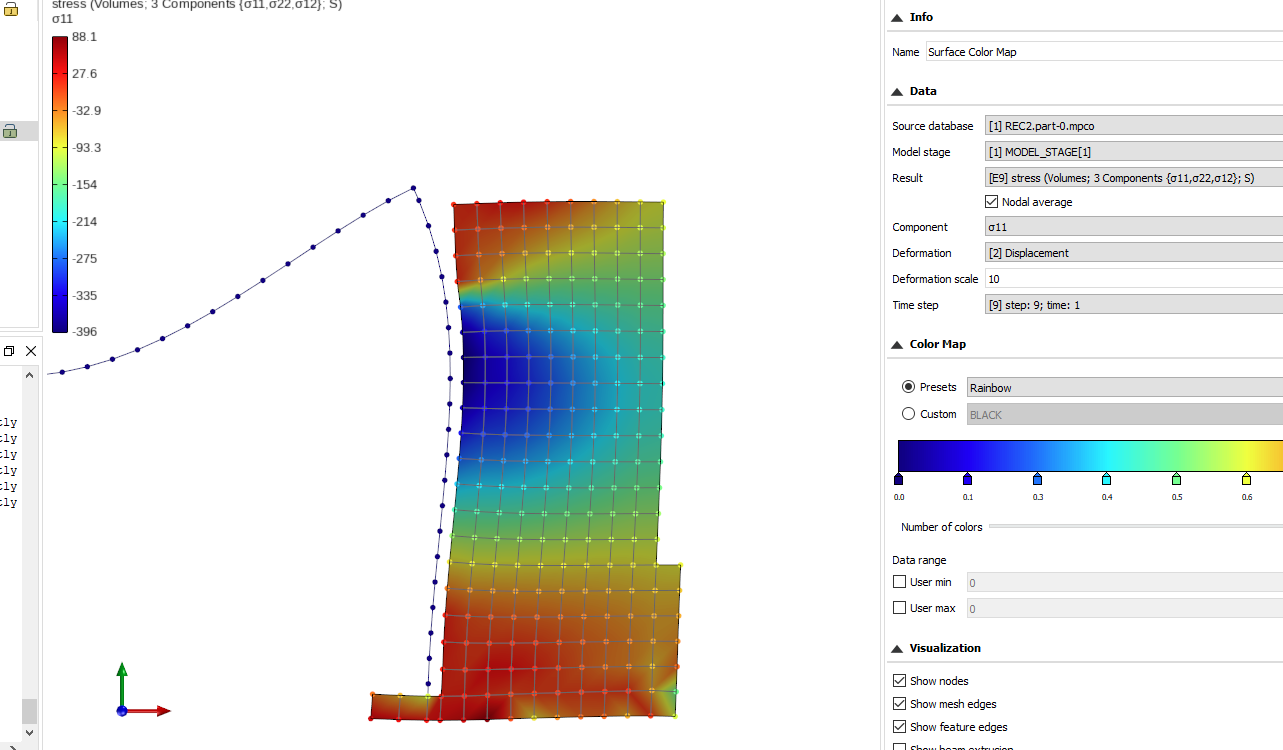Image resolution: width=1283 pixels, height=750 pixels.
Task: Collapse the Color Map section
Action: click(x=897, y=344)
